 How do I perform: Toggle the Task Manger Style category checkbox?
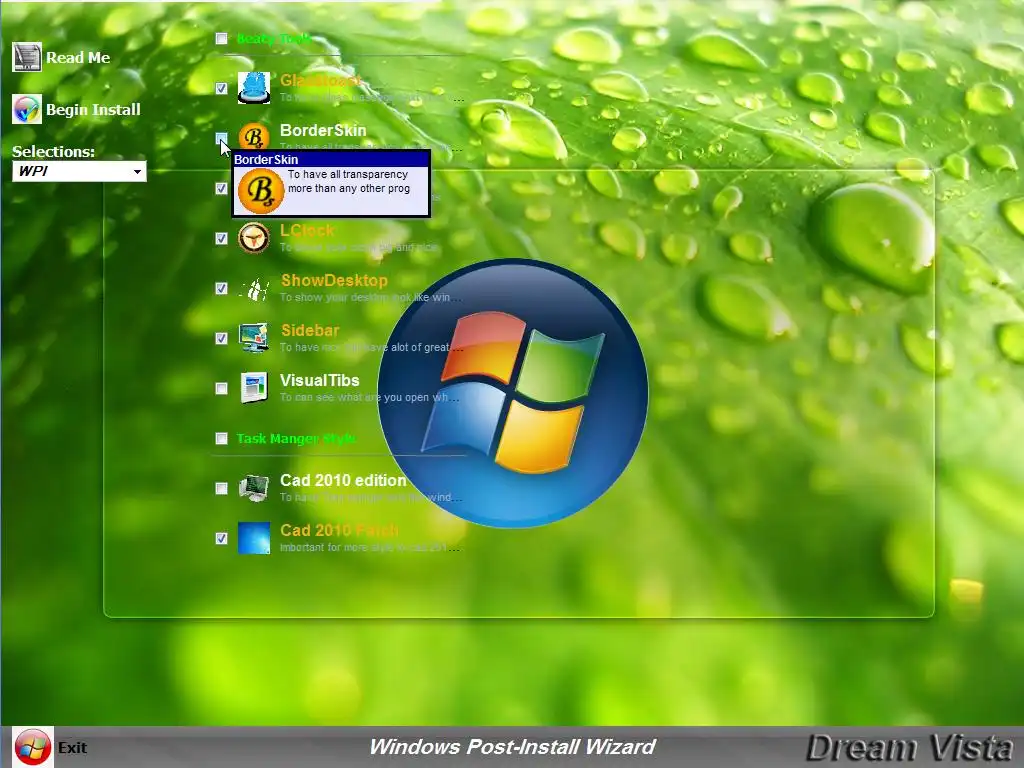tap(221, 438)
